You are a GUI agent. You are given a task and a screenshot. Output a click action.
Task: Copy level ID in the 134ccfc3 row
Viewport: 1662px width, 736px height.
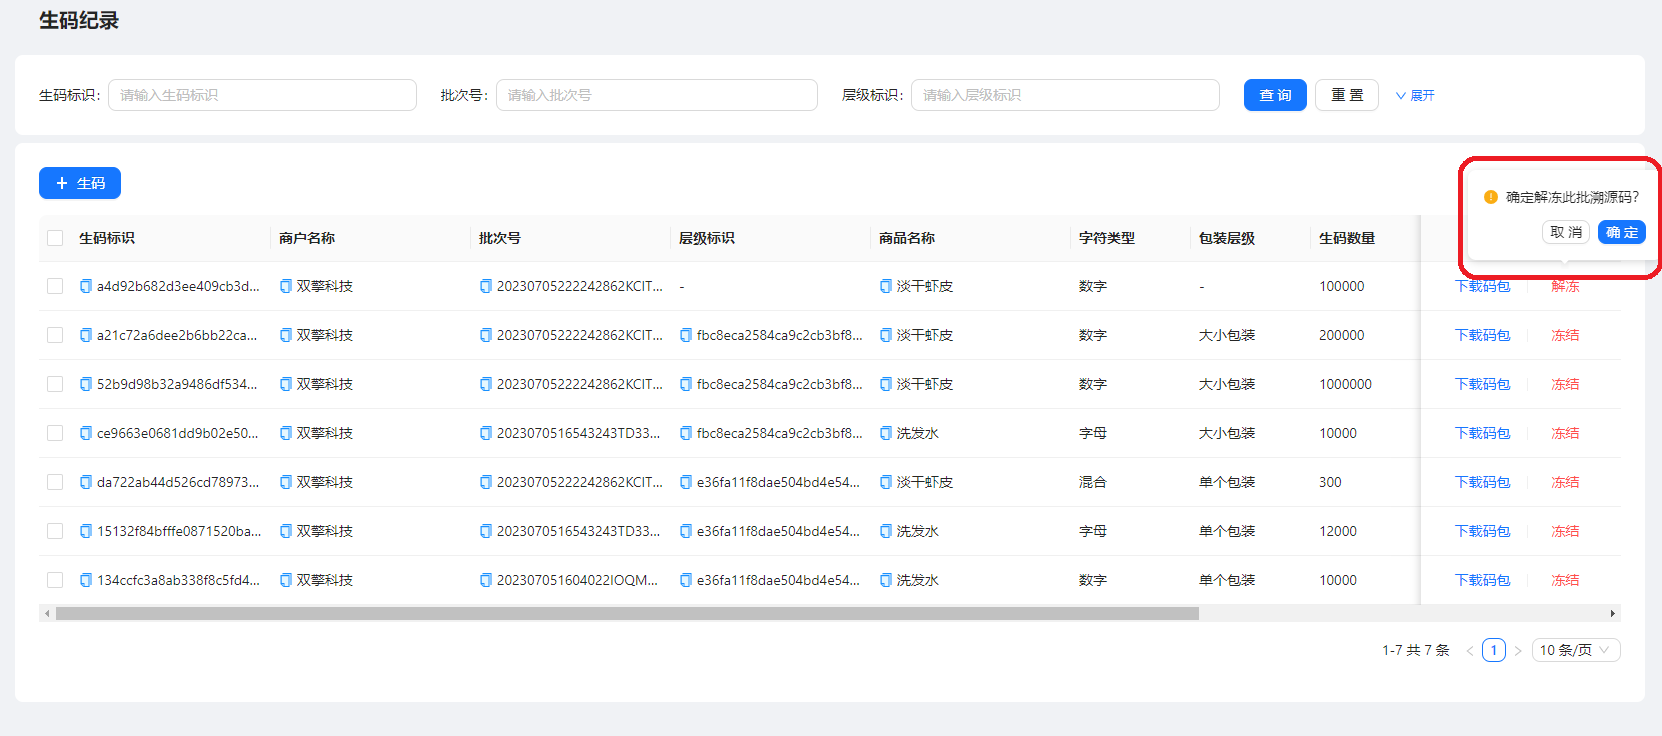[x=686, y=580]
